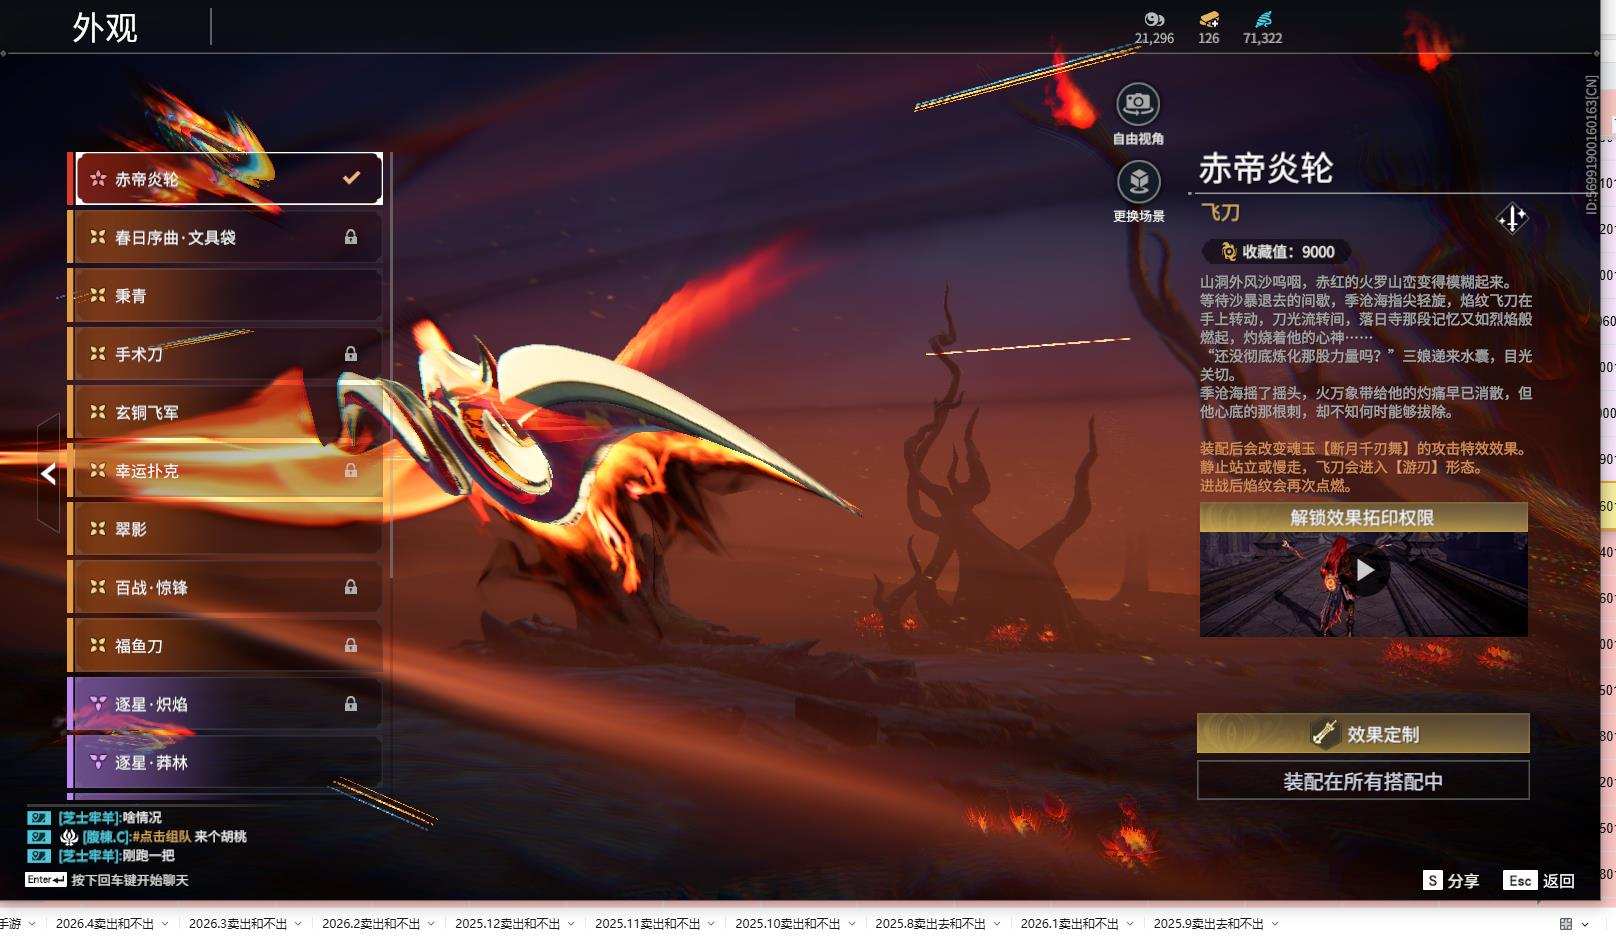Select the 秉青 skin row
Screen dimensions: 1616x939
click(226, 295)
